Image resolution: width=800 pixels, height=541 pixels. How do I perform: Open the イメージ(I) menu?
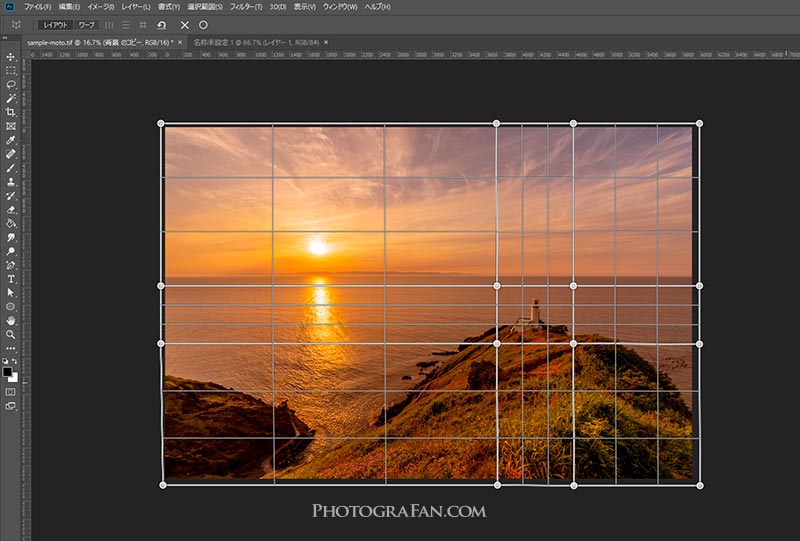pyautogui.click(x=101, y=7)
